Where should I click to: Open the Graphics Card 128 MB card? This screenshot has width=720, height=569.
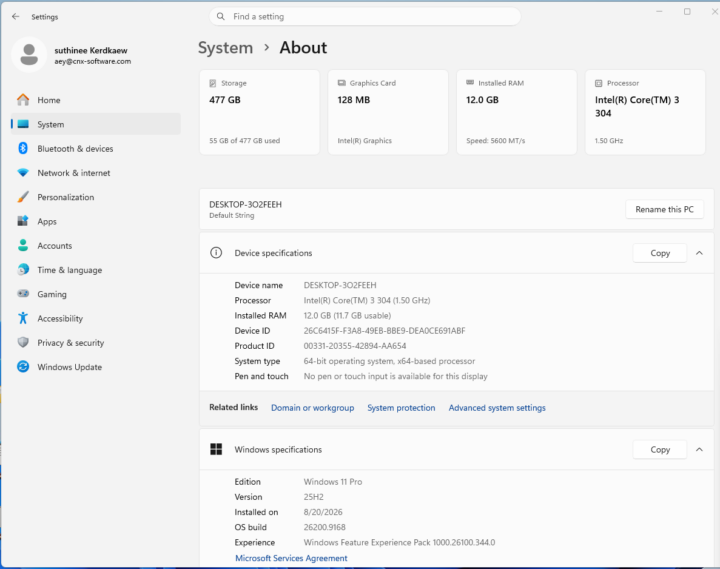pos(388,112)
